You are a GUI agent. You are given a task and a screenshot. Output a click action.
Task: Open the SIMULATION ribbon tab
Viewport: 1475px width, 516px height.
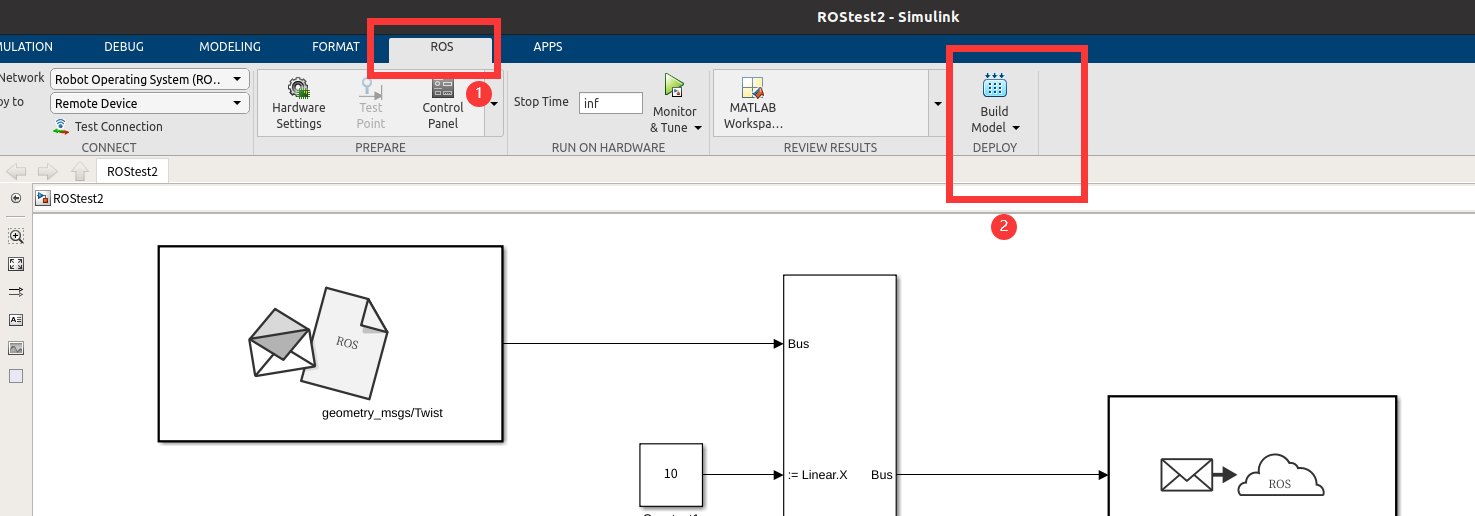(26, 47)
